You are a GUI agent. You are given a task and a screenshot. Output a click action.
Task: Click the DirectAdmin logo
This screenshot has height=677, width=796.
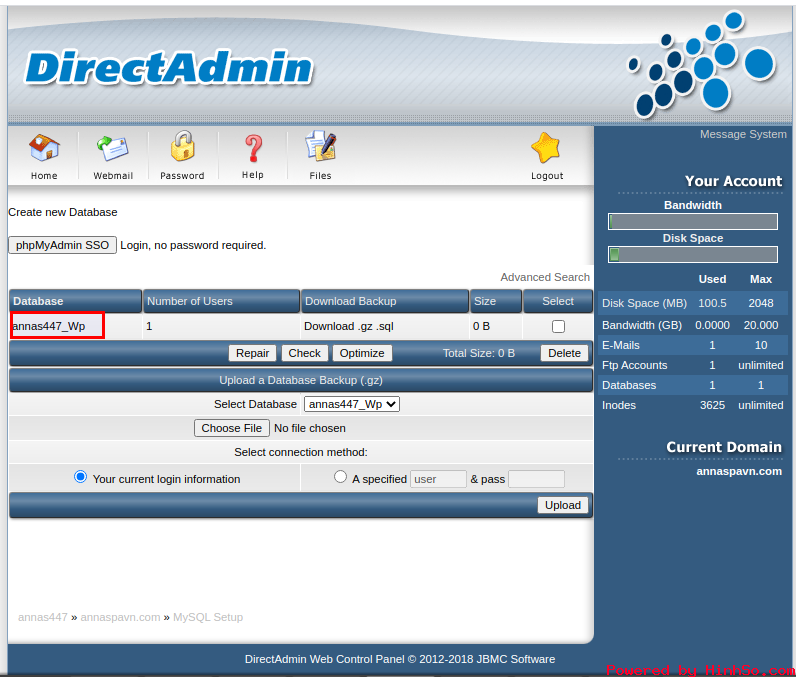[169, 67]
